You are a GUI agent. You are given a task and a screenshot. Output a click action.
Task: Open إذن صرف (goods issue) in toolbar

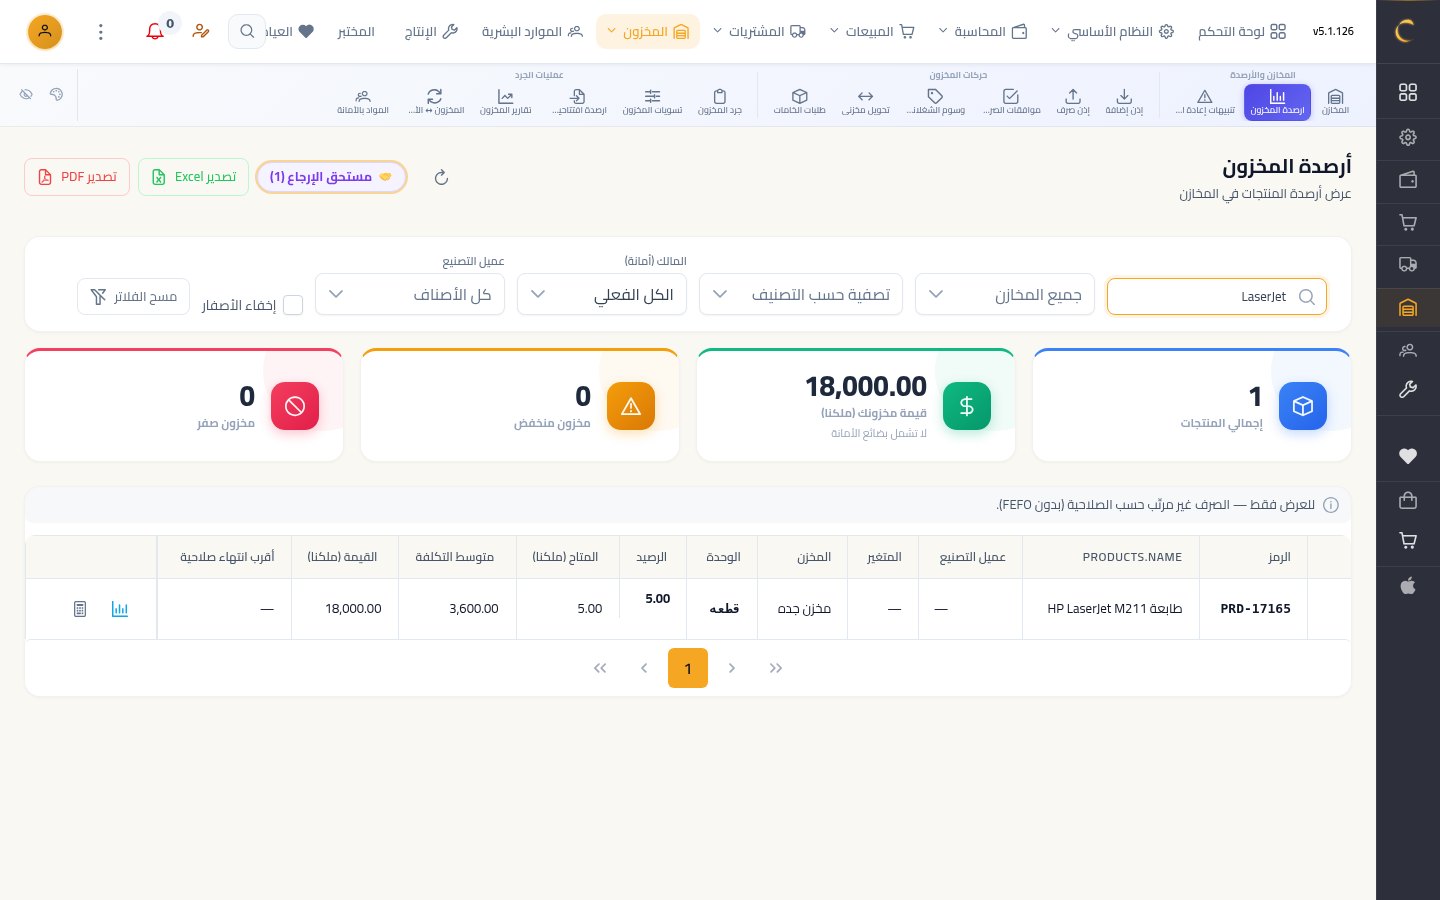click(1073, 101)
